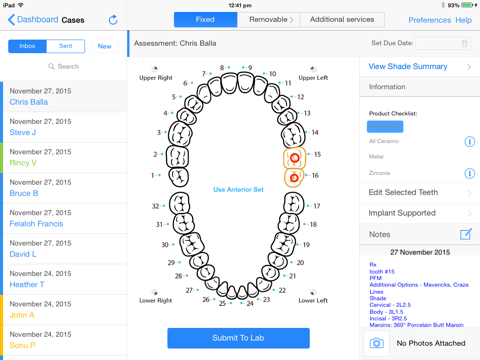
Task: Switch to Additional services tab
Action: point(342,20)
